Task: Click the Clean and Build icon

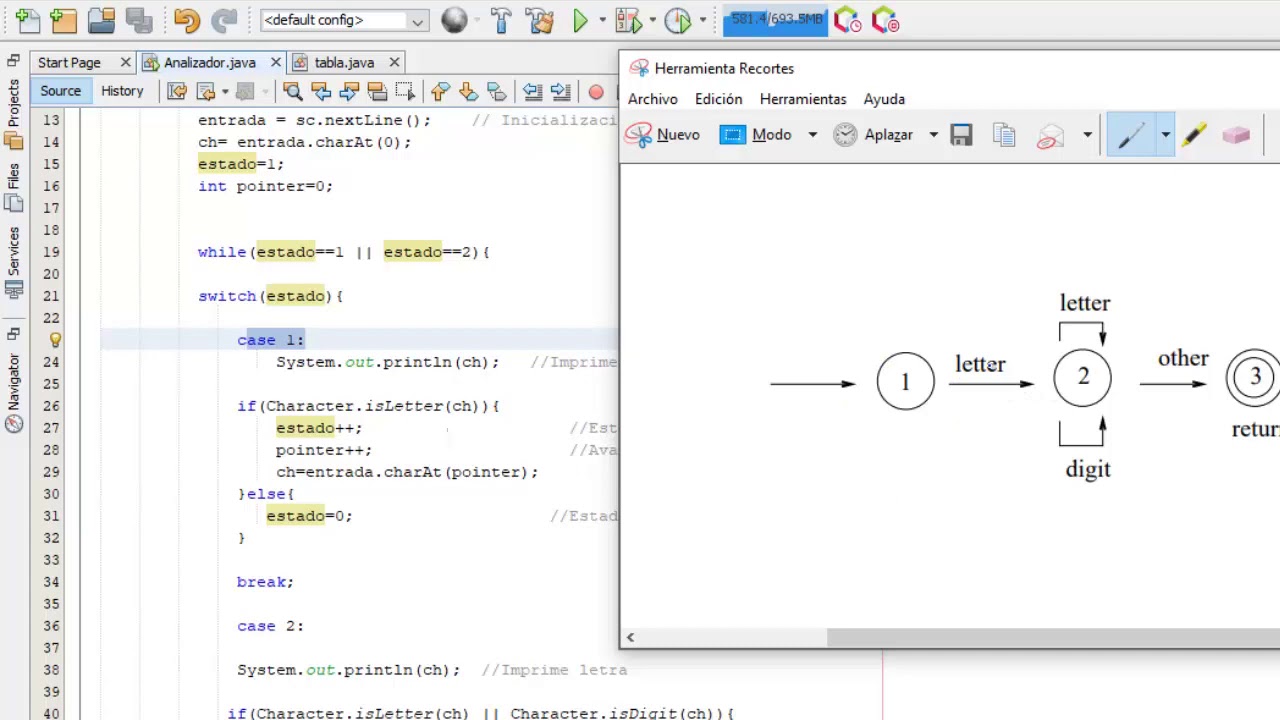Action: (x=539, y=20)
